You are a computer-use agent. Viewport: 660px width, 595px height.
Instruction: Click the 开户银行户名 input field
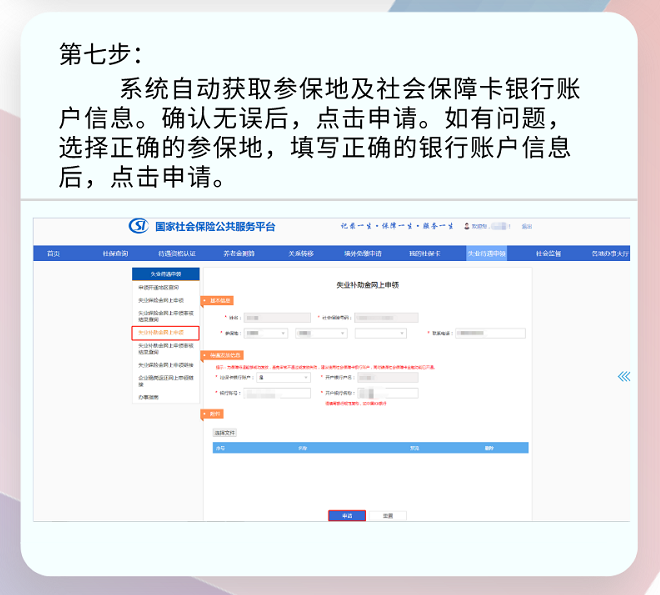tap(388, 377)
